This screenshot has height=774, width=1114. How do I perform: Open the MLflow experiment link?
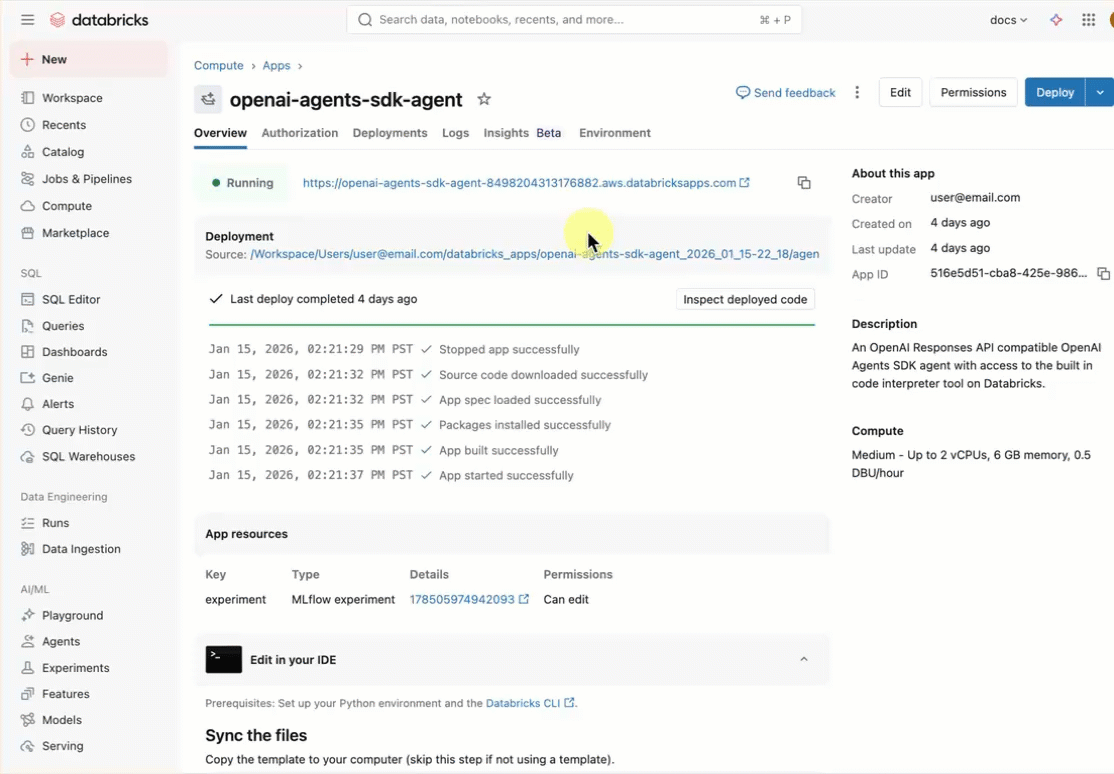point(463,599)
